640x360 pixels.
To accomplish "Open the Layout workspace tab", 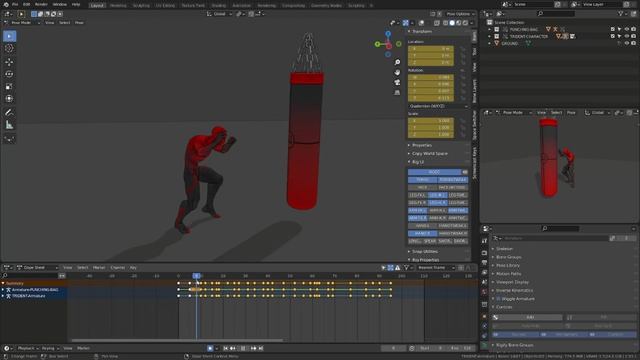I will point(97,5).
